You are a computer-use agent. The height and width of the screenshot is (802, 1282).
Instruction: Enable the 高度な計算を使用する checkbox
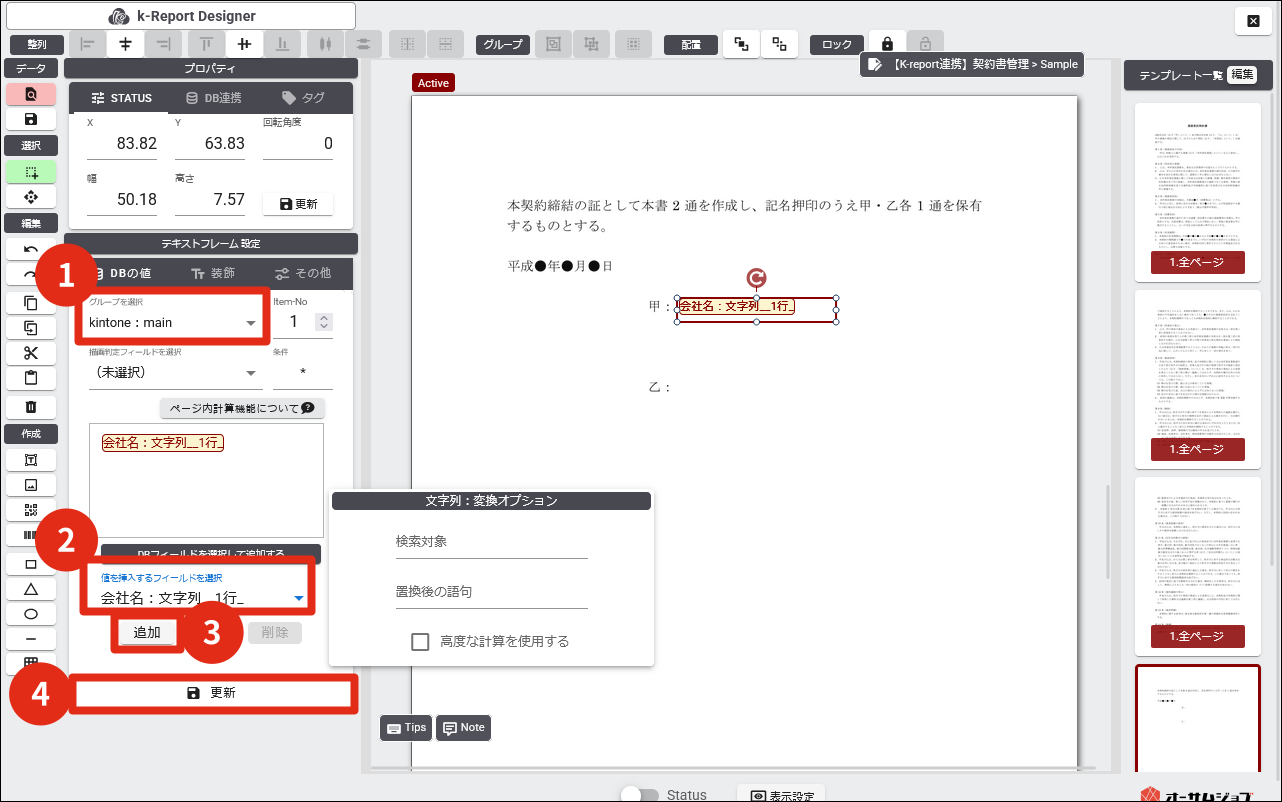(421, 641)
